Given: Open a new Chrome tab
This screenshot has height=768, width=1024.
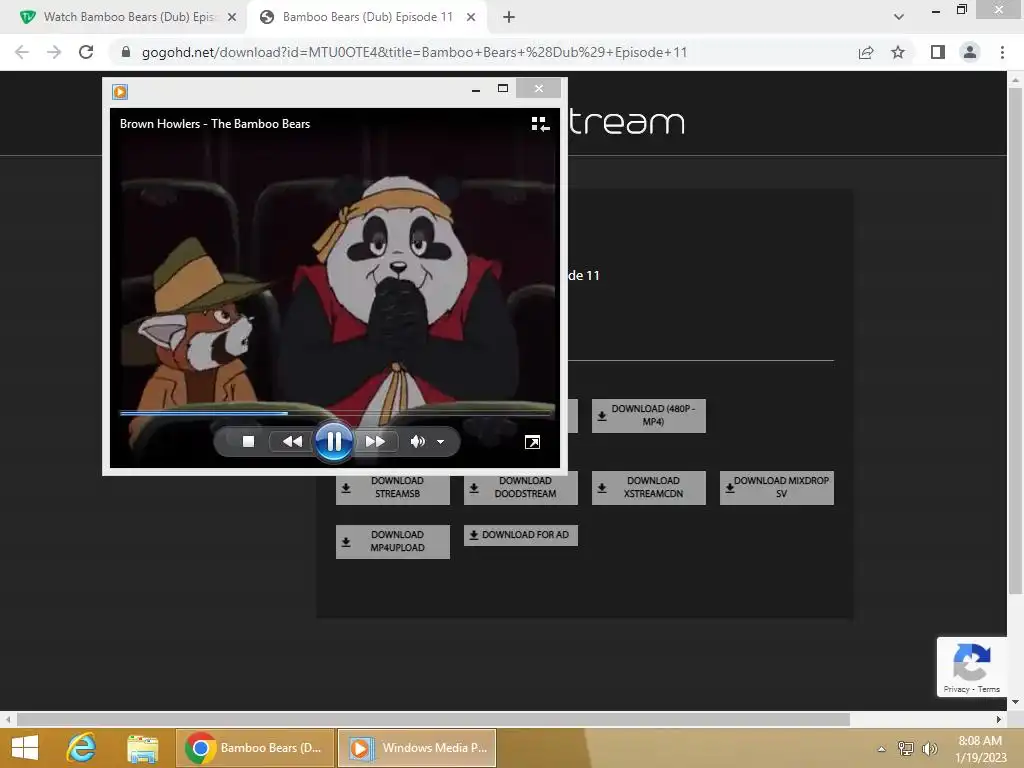Looking at the screenshot, I should (509, 17).
